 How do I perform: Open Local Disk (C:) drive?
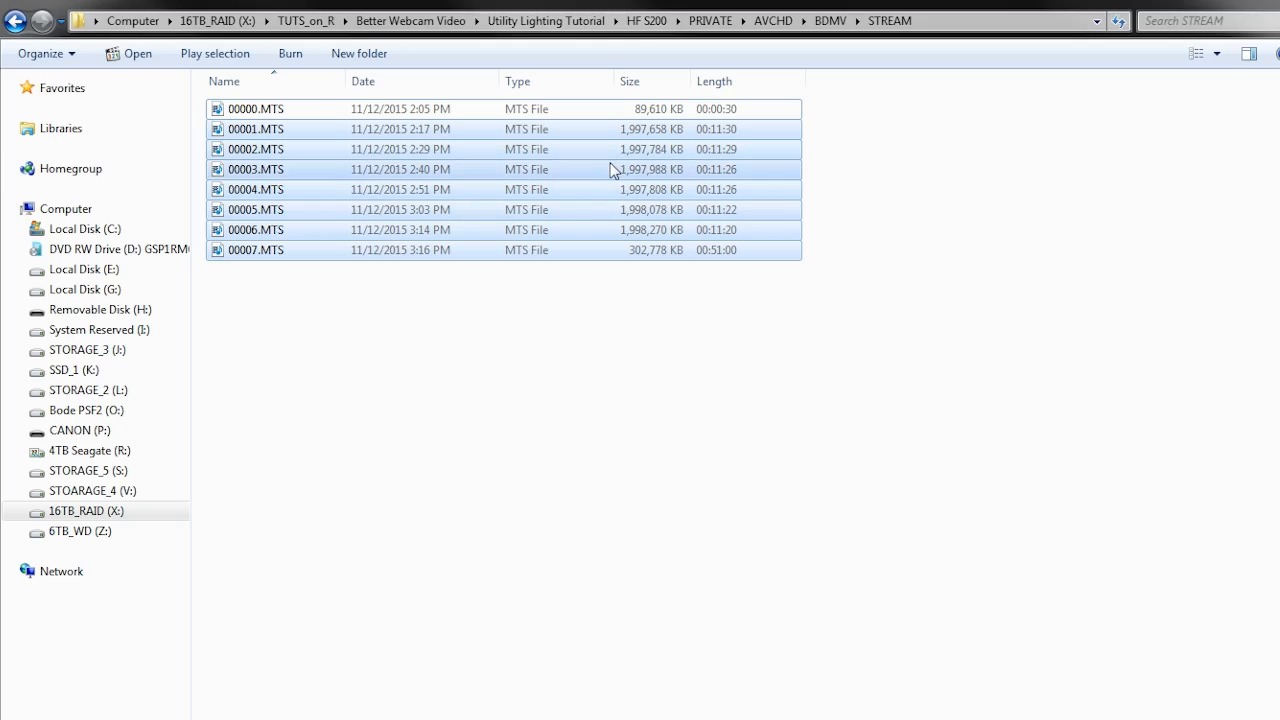[85, 229]
